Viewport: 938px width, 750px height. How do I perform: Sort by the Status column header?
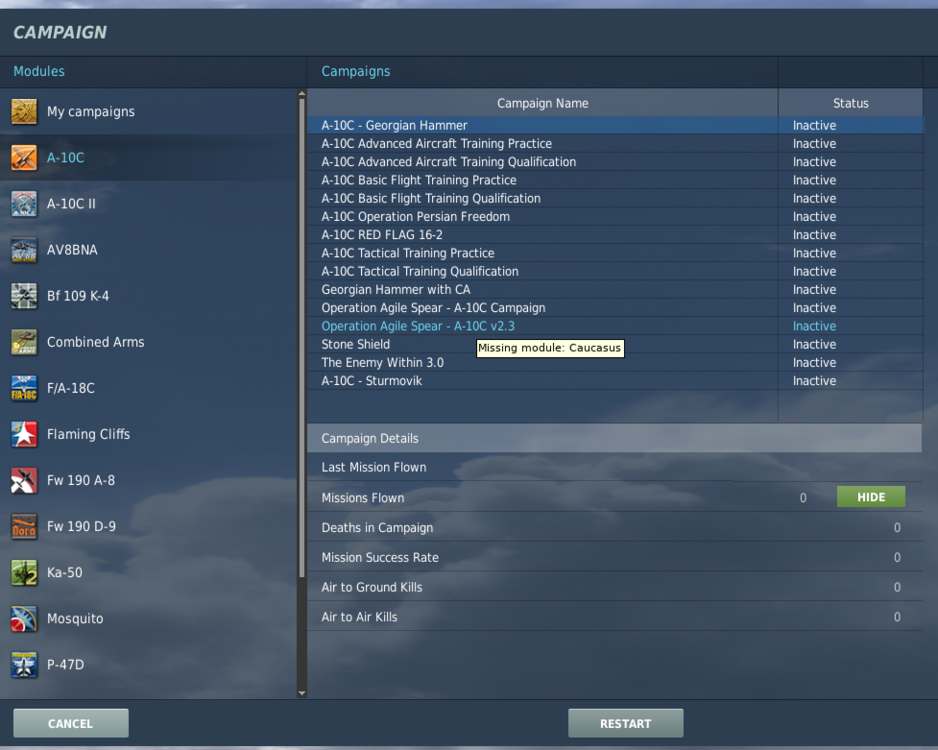(x=850, y=103)
